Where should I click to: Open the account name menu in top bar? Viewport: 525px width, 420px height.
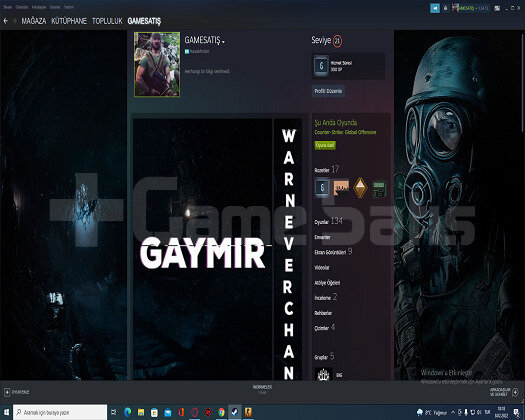pos(470,8)
